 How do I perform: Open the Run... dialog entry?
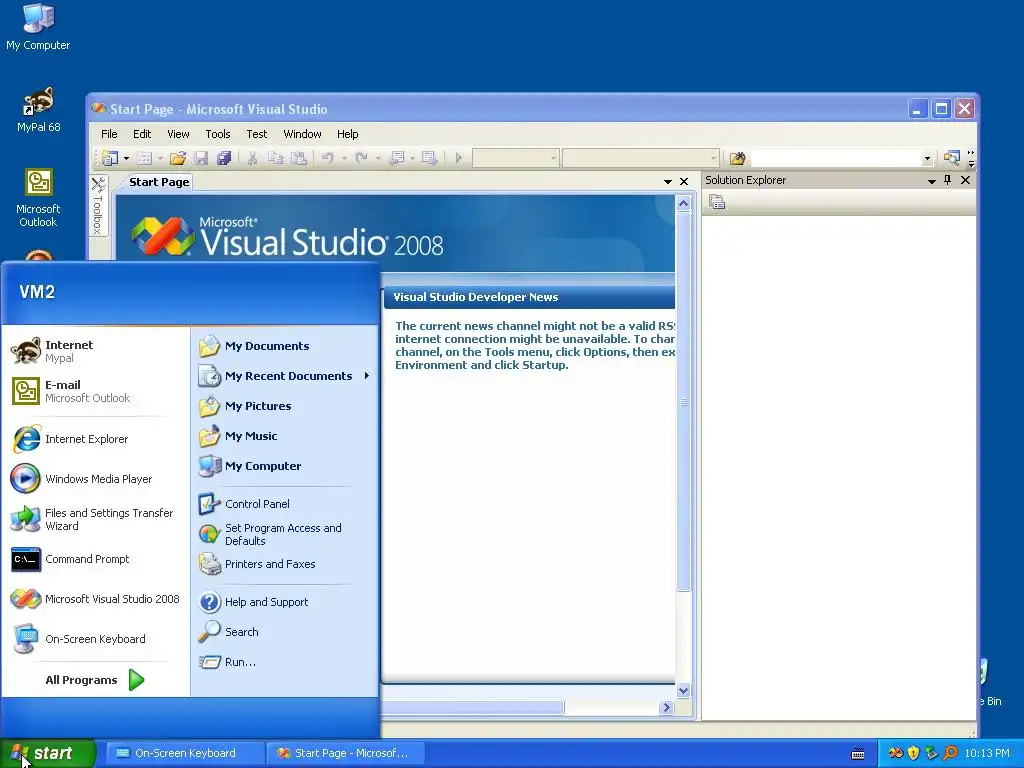pyautogui.click(x=285, y=662)
